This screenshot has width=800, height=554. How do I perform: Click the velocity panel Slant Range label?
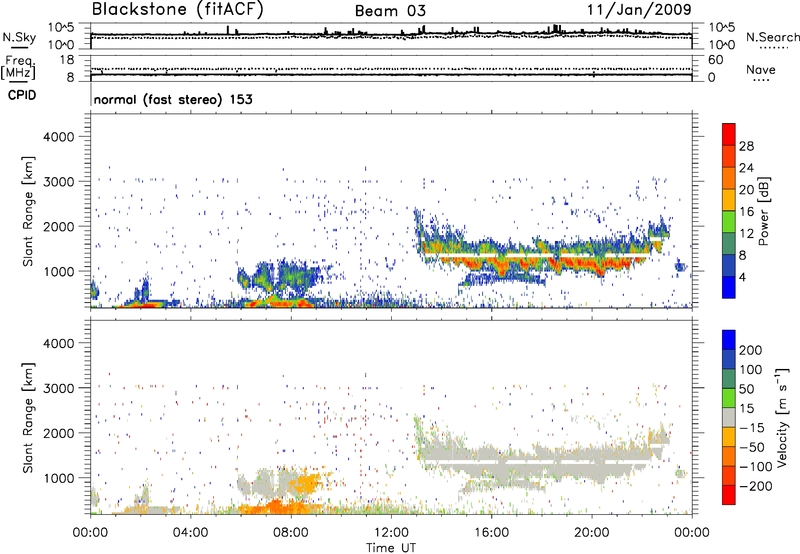[28, 417]
